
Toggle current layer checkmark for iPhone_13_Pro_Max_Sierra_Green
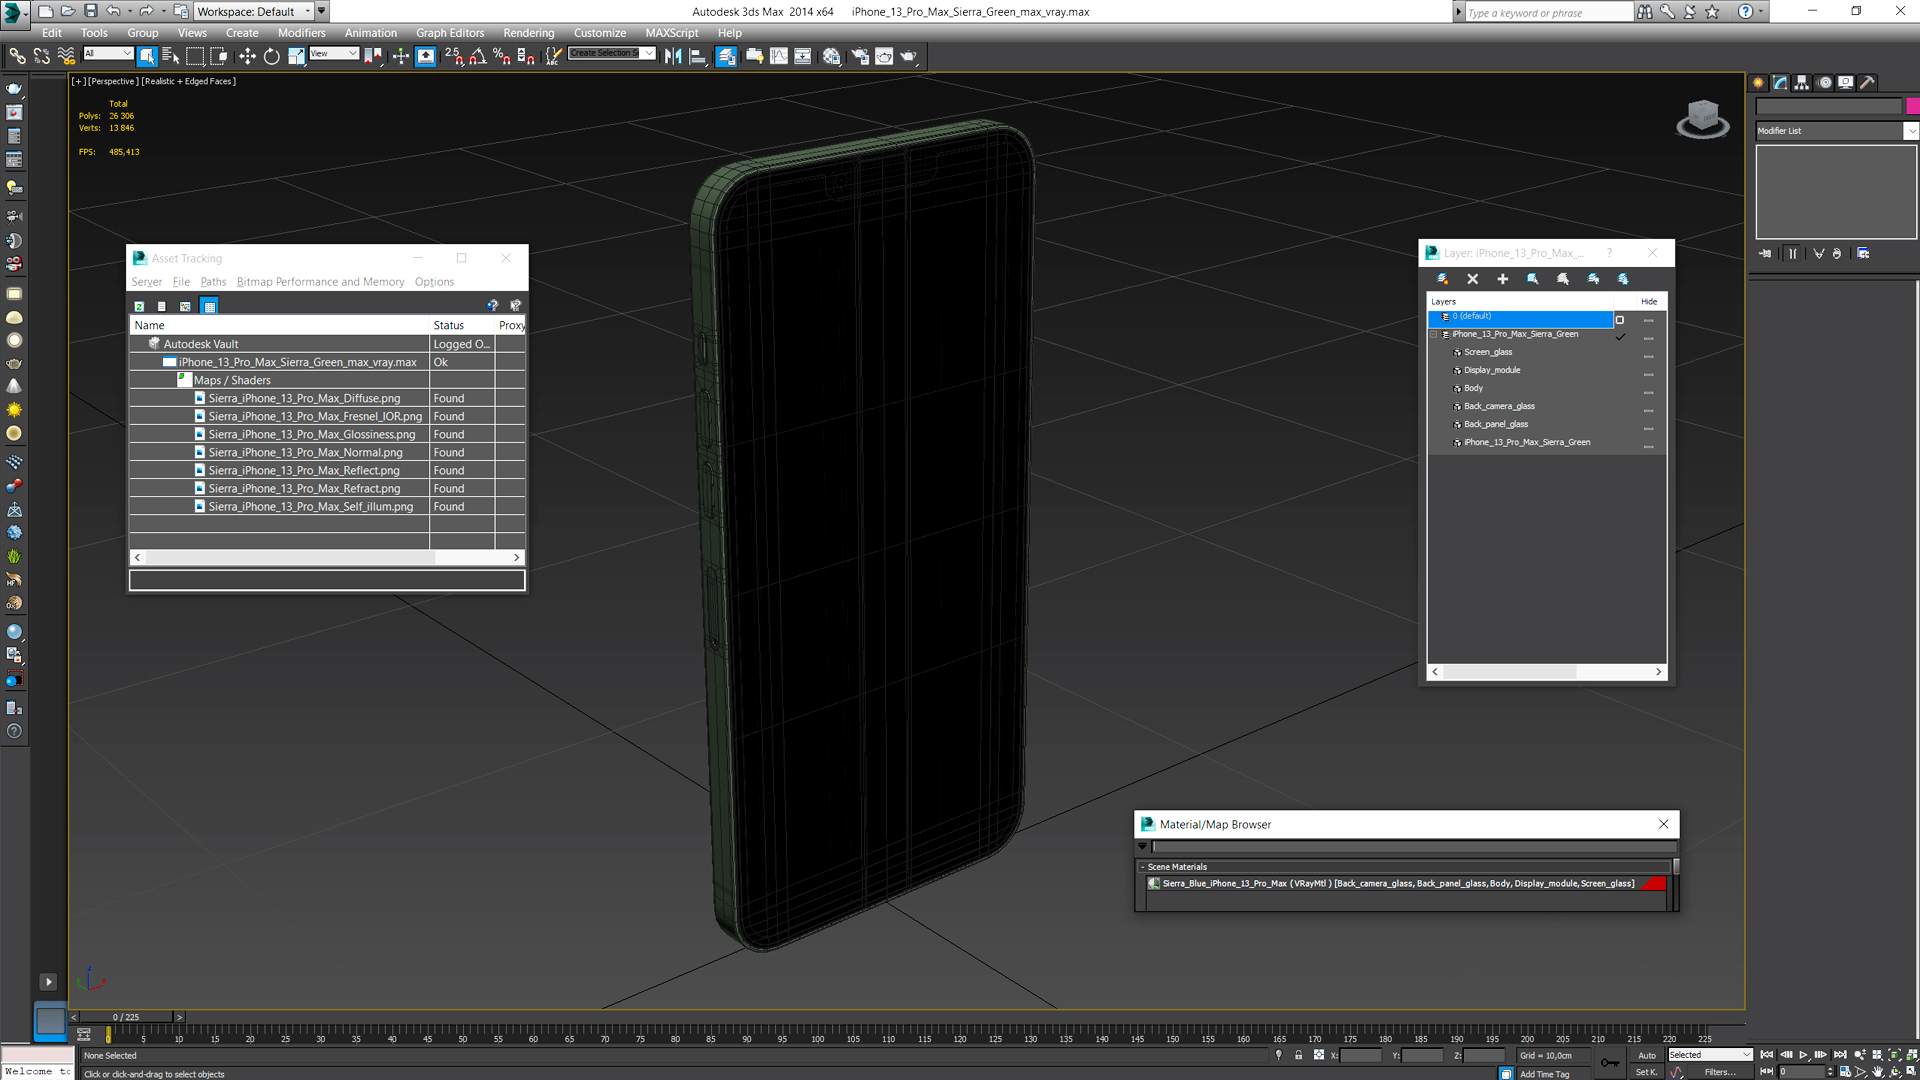pos(1620,337)
